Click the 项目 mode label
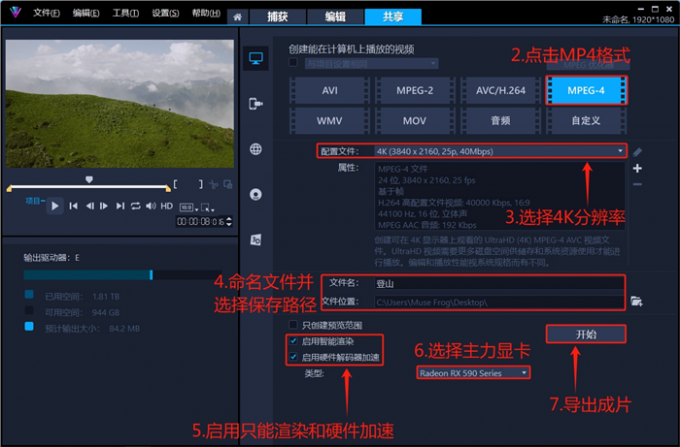Image resolution: width=680 pixels, height=447 pixels. click(x=35, y=201)
